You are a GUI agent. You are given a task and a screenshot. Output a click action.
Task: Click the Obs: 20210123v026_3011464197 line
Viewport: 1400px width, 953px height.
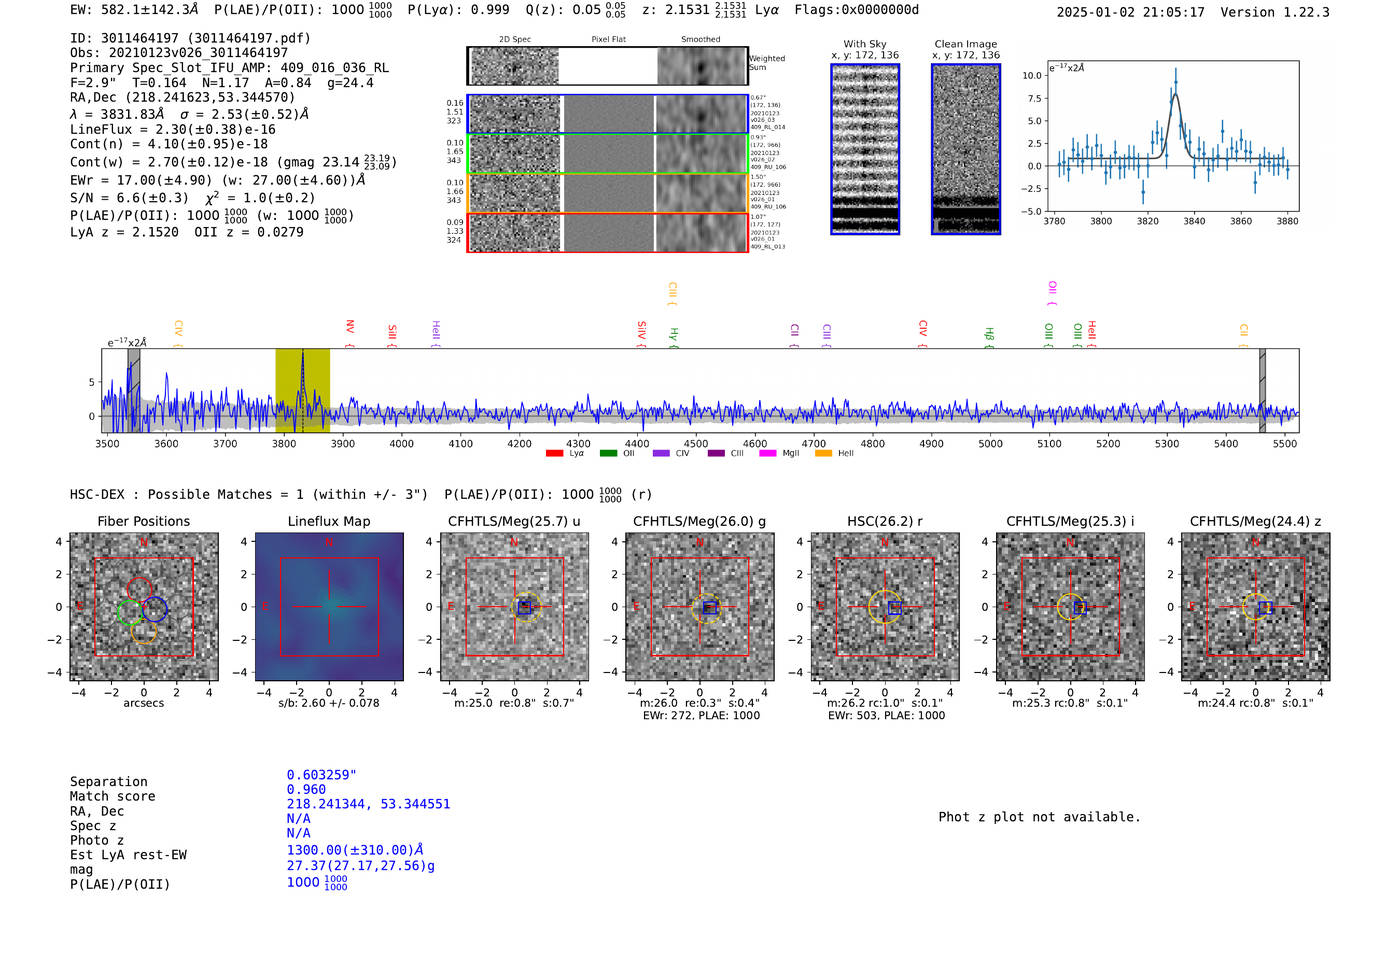tap(179, 53)
